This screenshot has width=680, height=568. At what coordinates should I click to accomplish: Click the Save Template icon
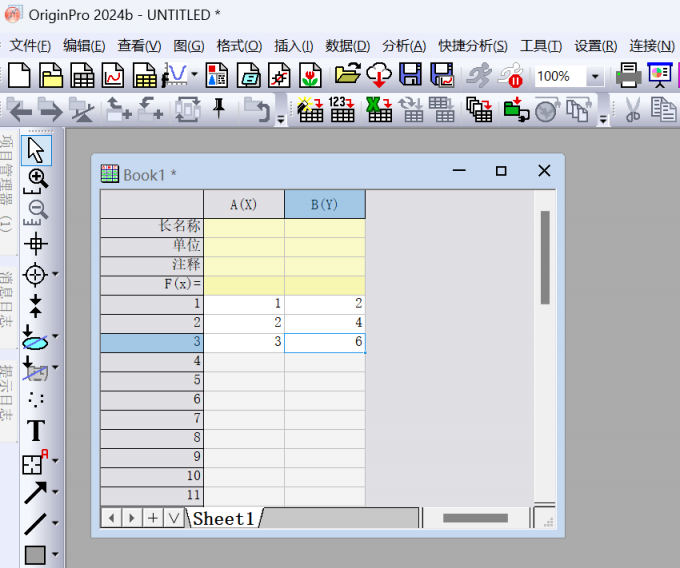click(442, 75)
